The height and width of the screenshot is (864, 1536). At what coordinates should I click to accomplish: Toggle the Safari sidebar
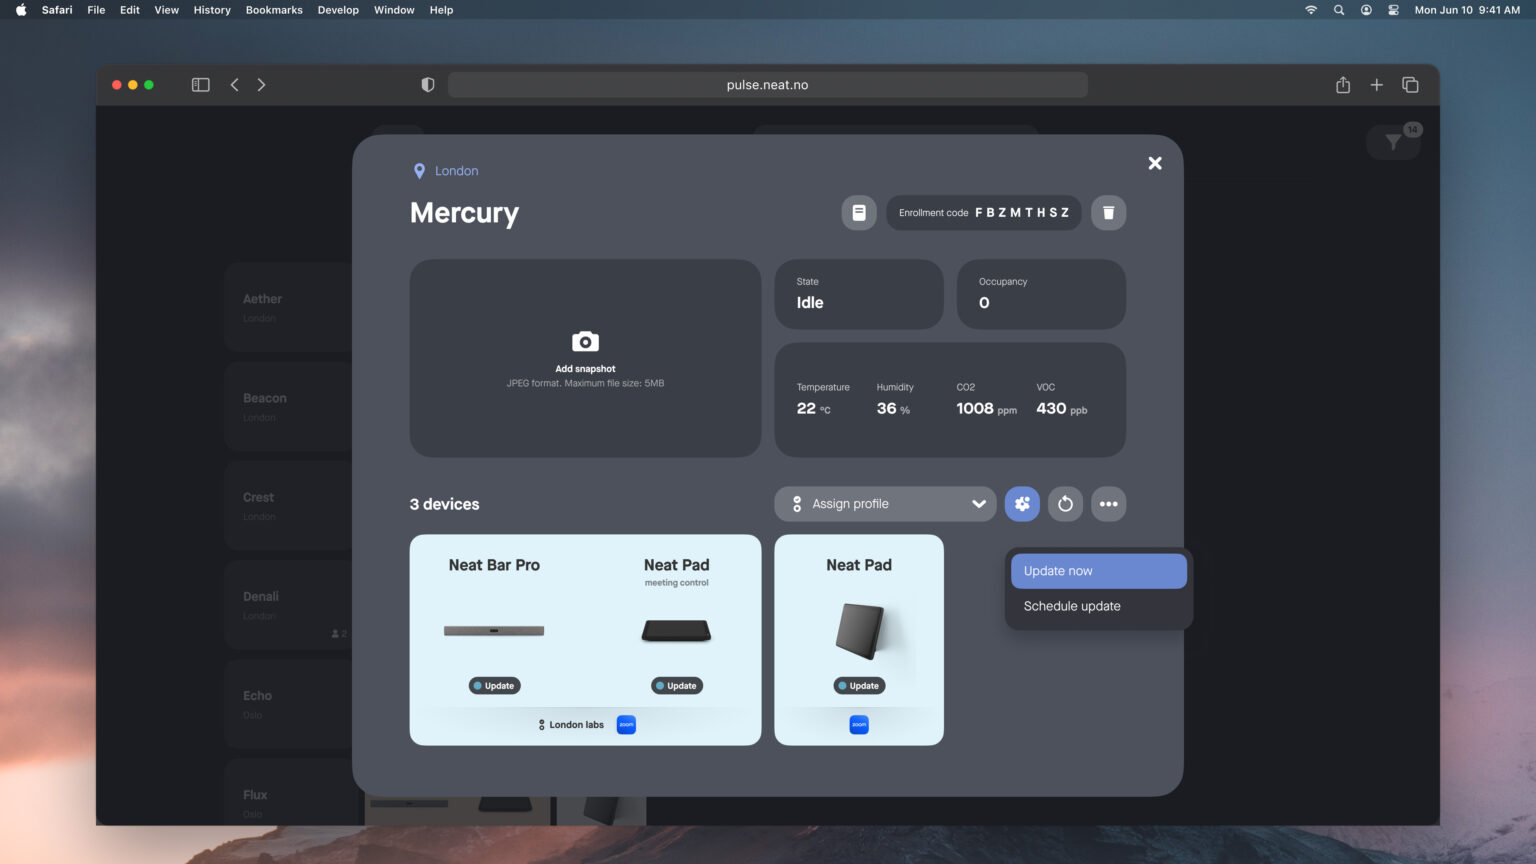[x=201, y=85]
